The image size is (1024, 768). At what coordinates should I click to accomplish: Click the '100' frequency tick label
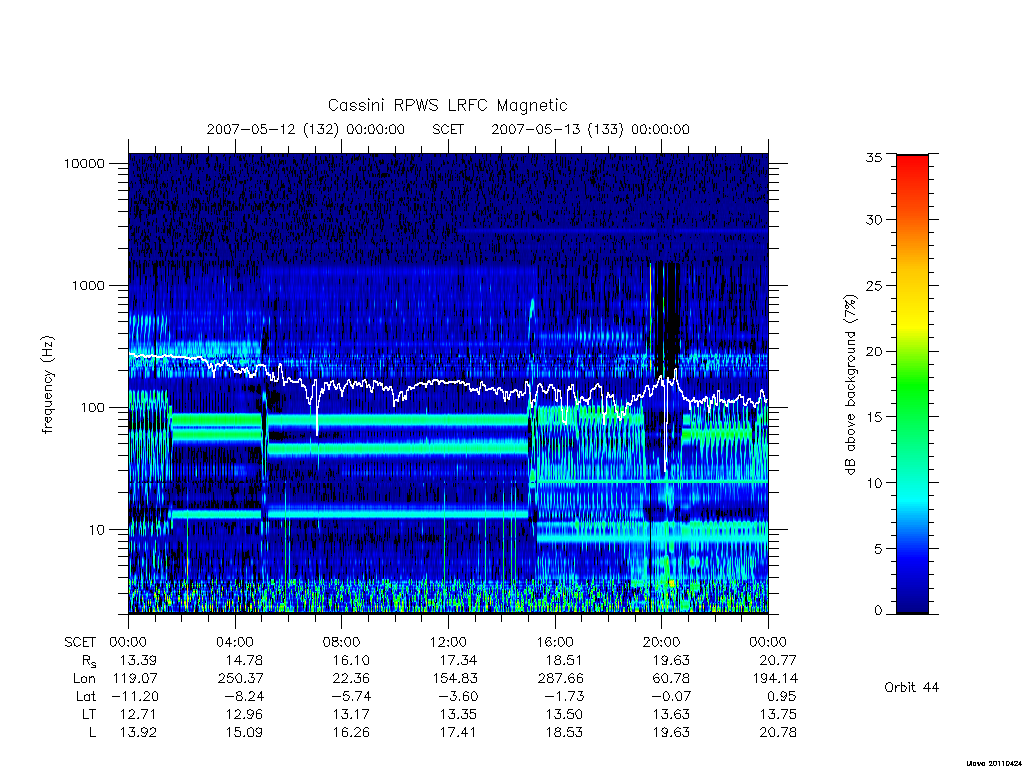(x=92, y=408)
